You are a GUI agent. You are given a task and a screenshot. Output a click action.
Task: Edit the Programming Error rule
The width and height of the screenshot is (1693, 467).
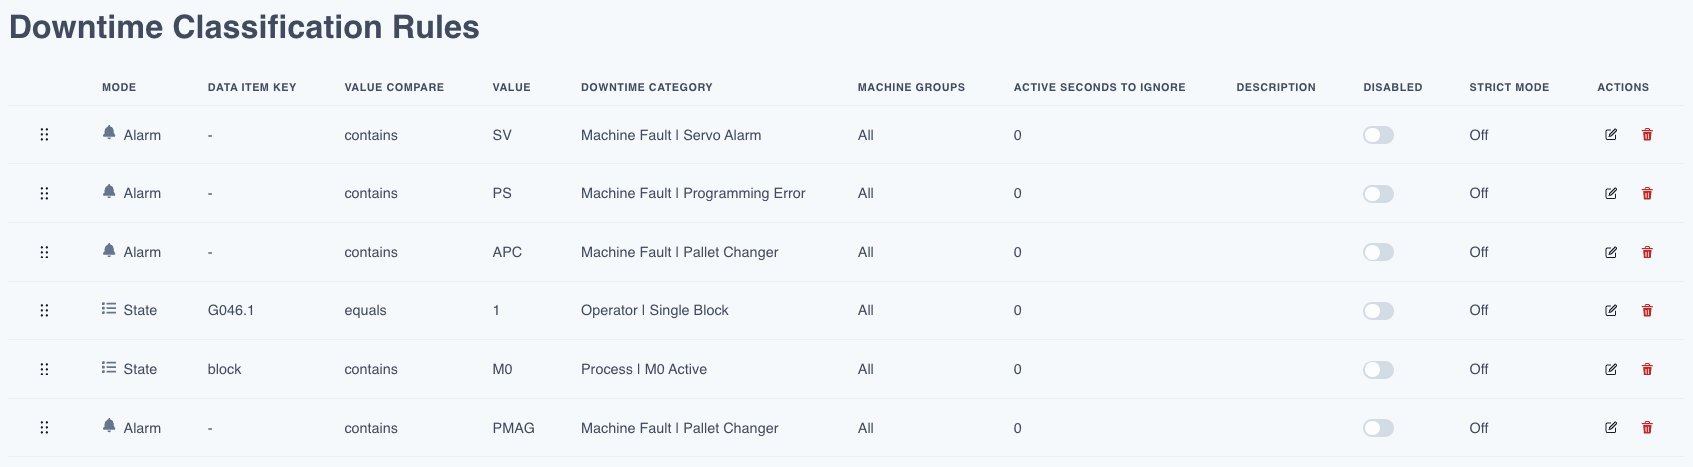click(x=1611, y=193)
